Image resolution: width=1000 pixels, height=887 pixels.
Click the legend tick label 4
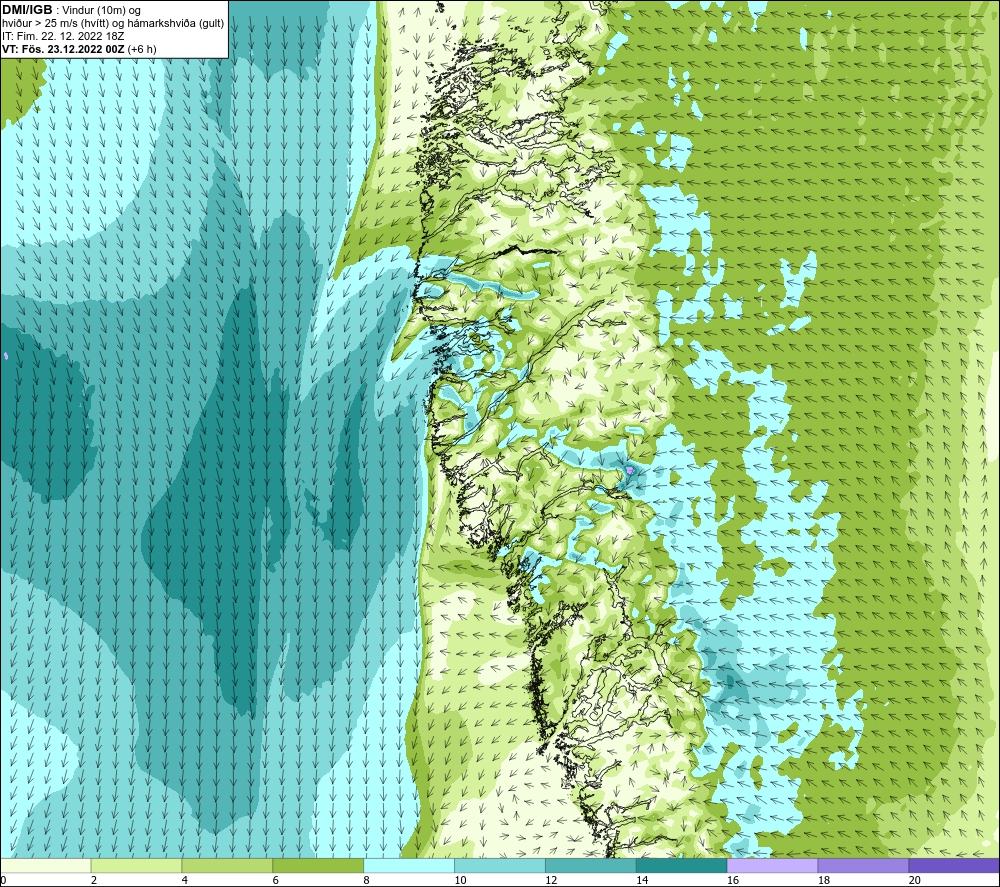point(184,880)
